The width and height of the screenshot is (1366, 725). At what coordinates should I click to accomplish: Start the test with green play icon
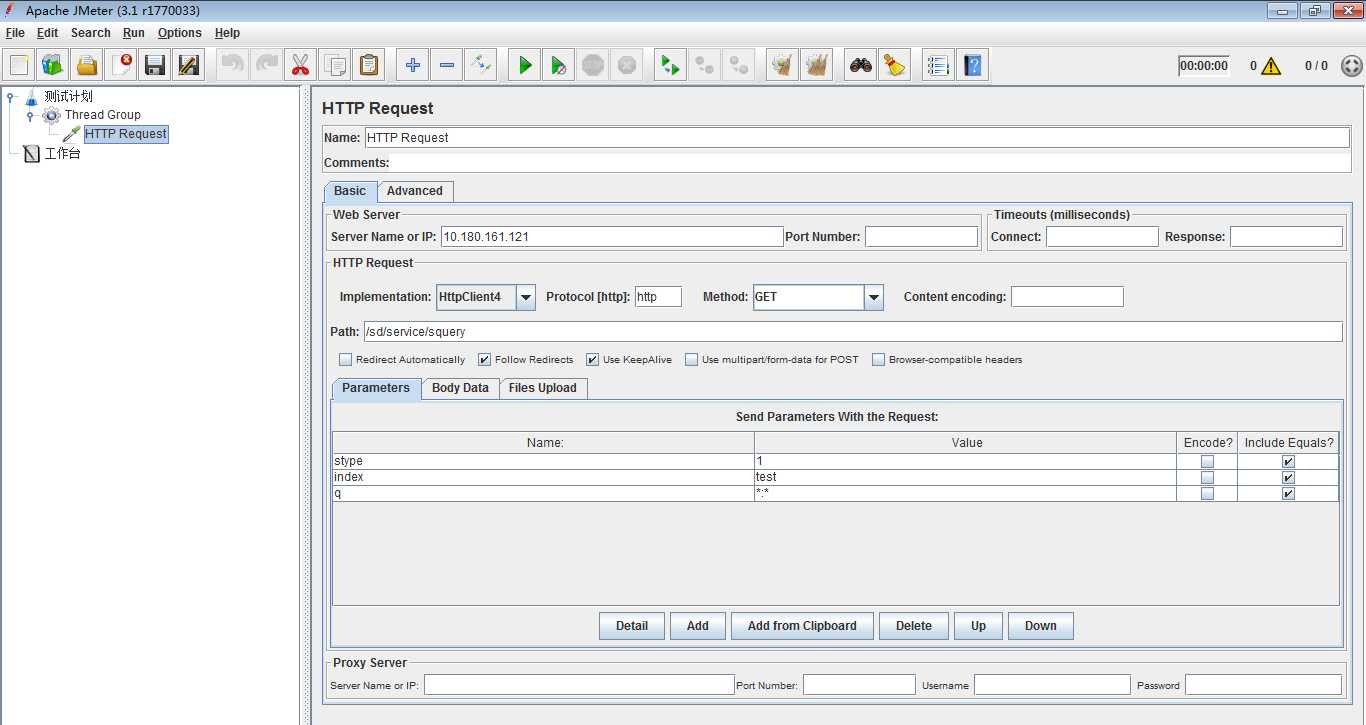[525, 66]
